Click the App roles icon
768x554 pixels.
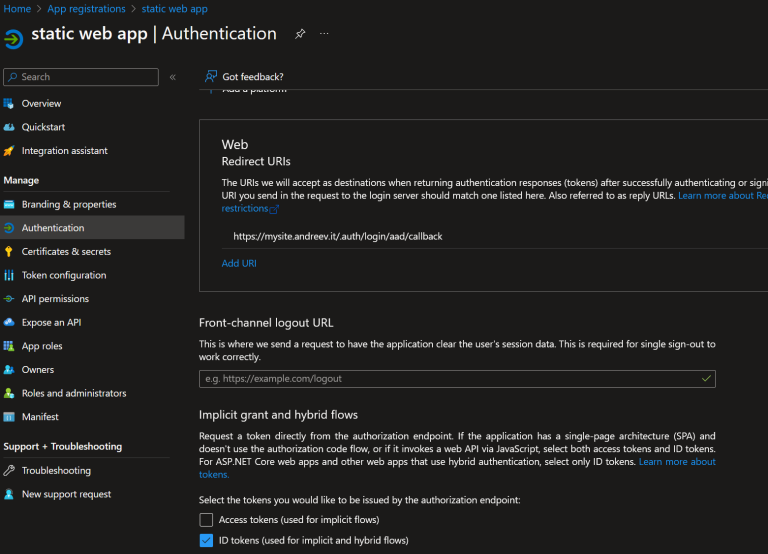9,346
